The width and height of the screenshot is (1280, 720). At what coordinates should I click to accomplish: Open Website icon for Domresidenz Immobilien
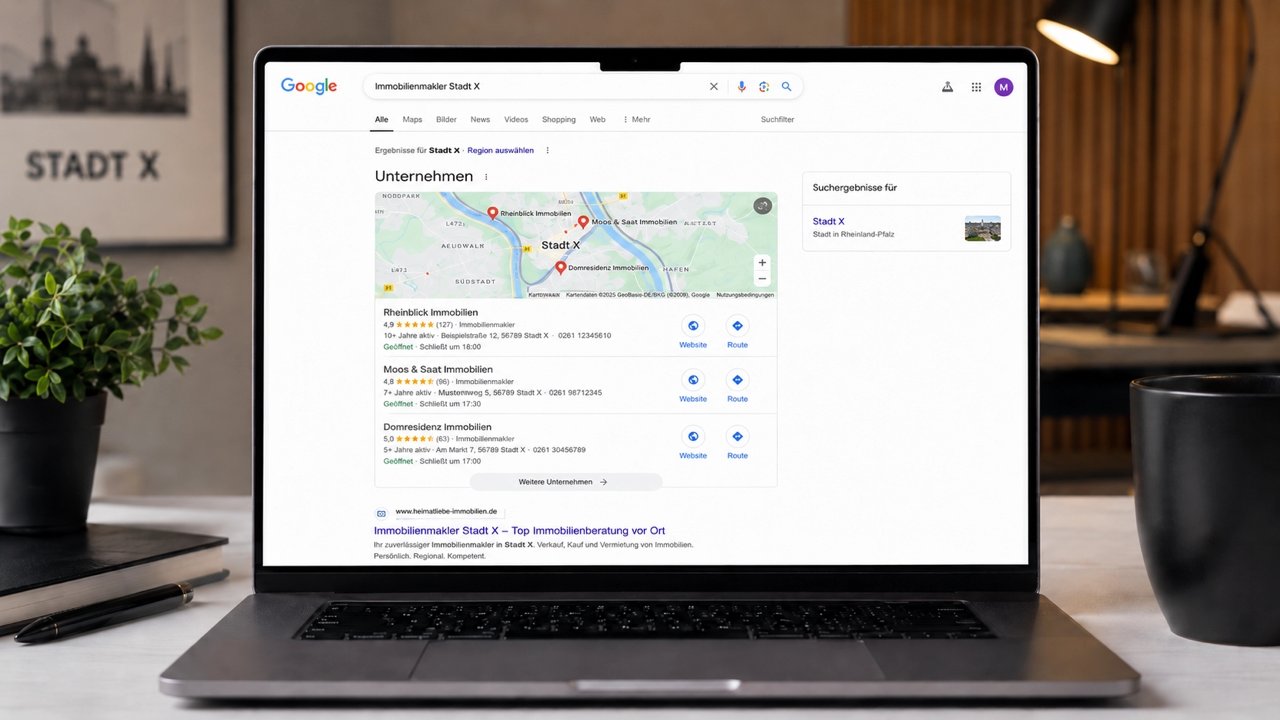point(693,437)
